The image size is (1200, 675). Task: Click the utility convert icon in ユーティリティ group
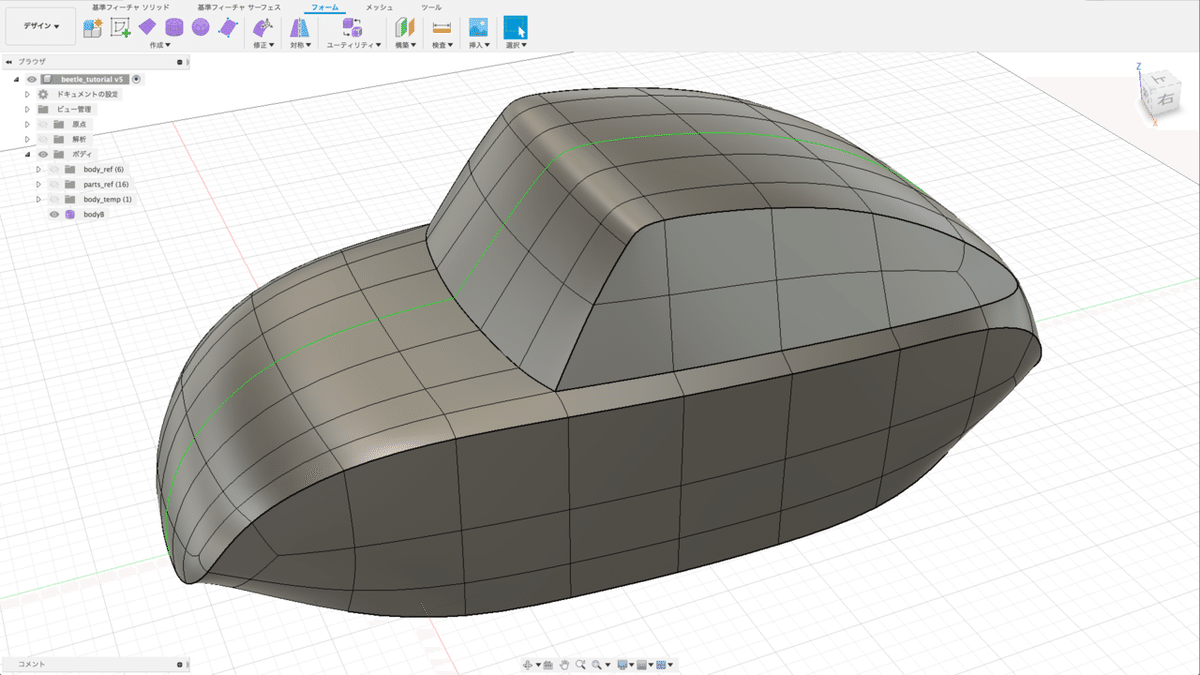(x=352, y=28)
